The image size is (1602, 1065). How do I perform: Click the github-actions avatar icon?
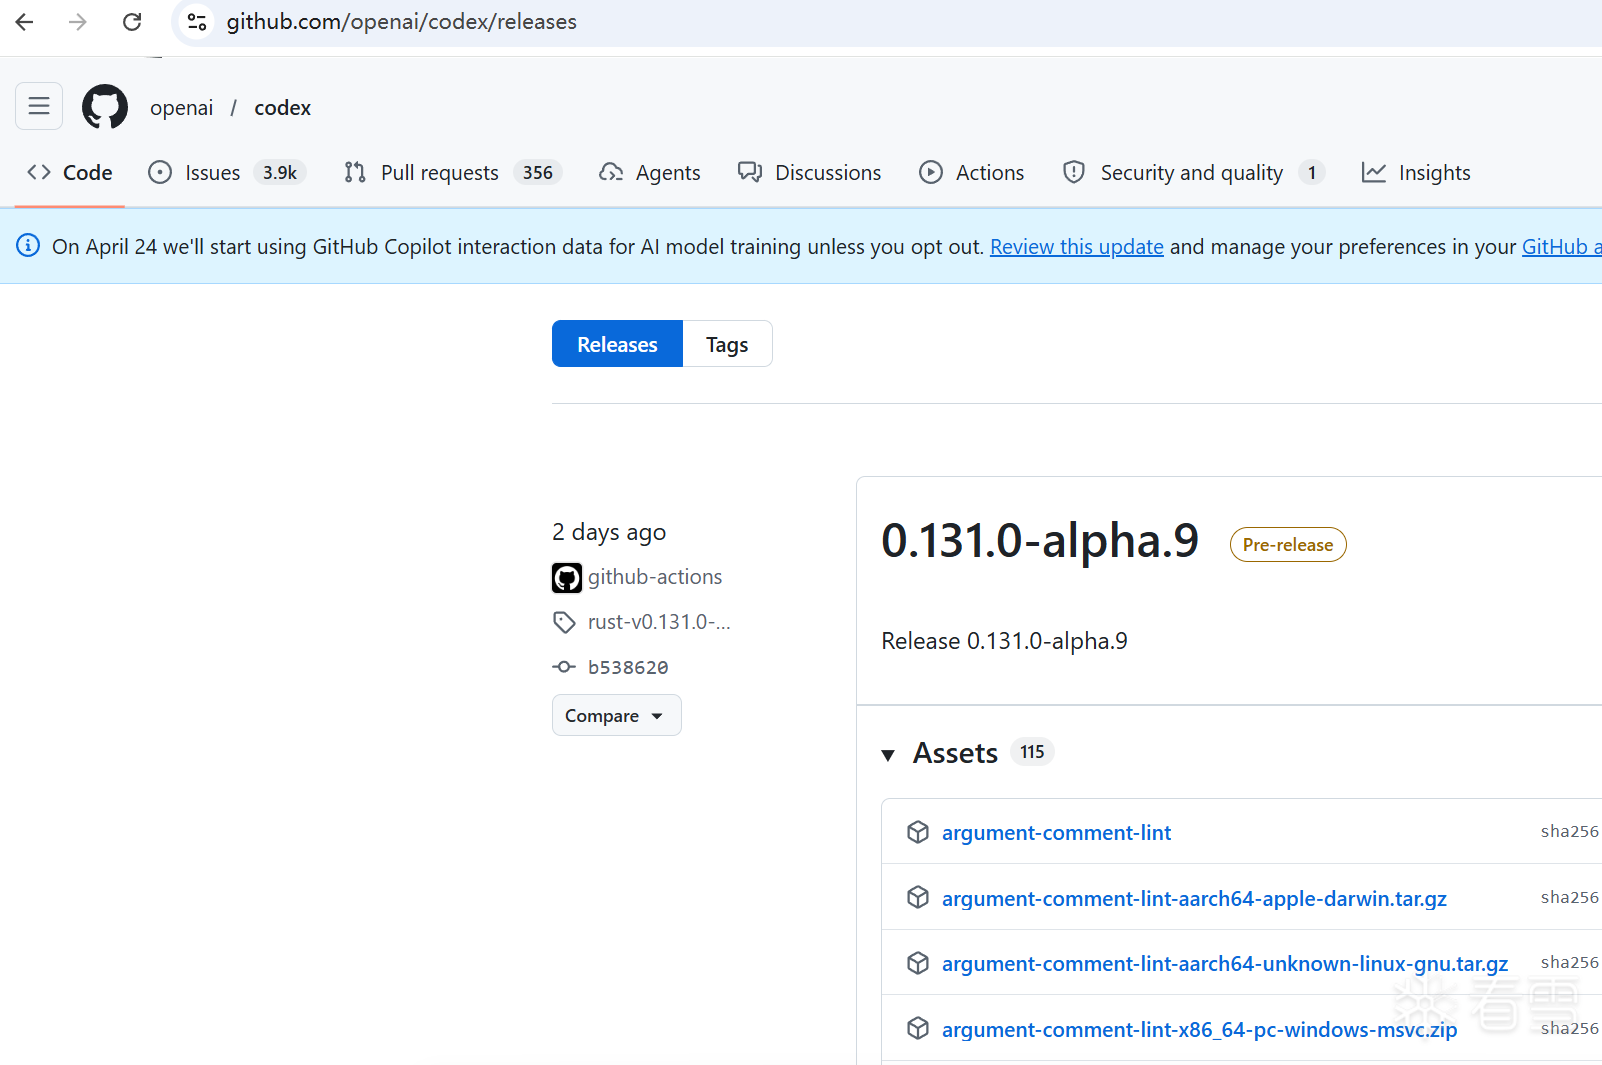(x=567, y=577)
